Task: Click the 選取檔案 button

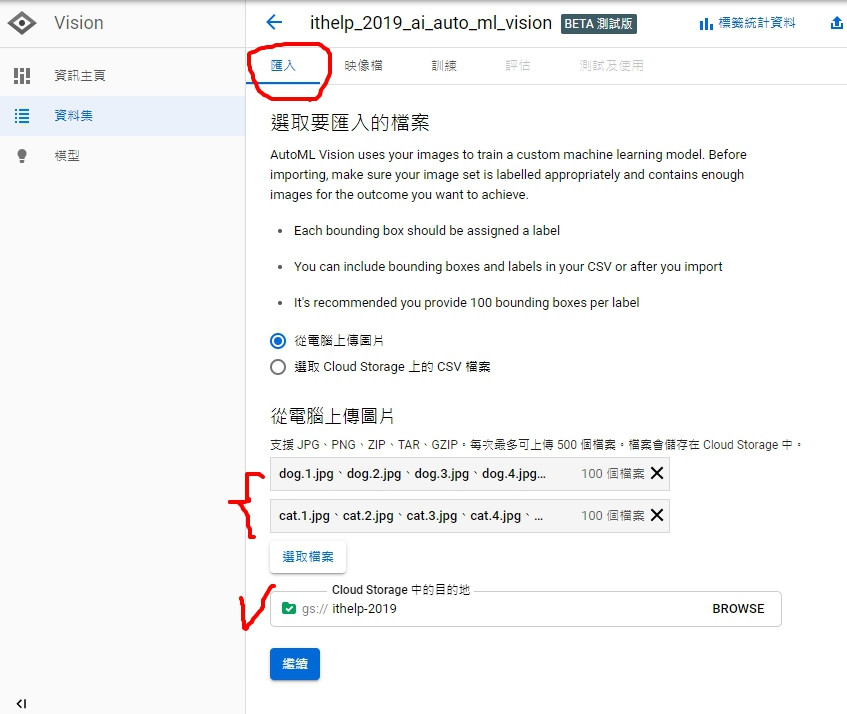Action: pos(308,557)
